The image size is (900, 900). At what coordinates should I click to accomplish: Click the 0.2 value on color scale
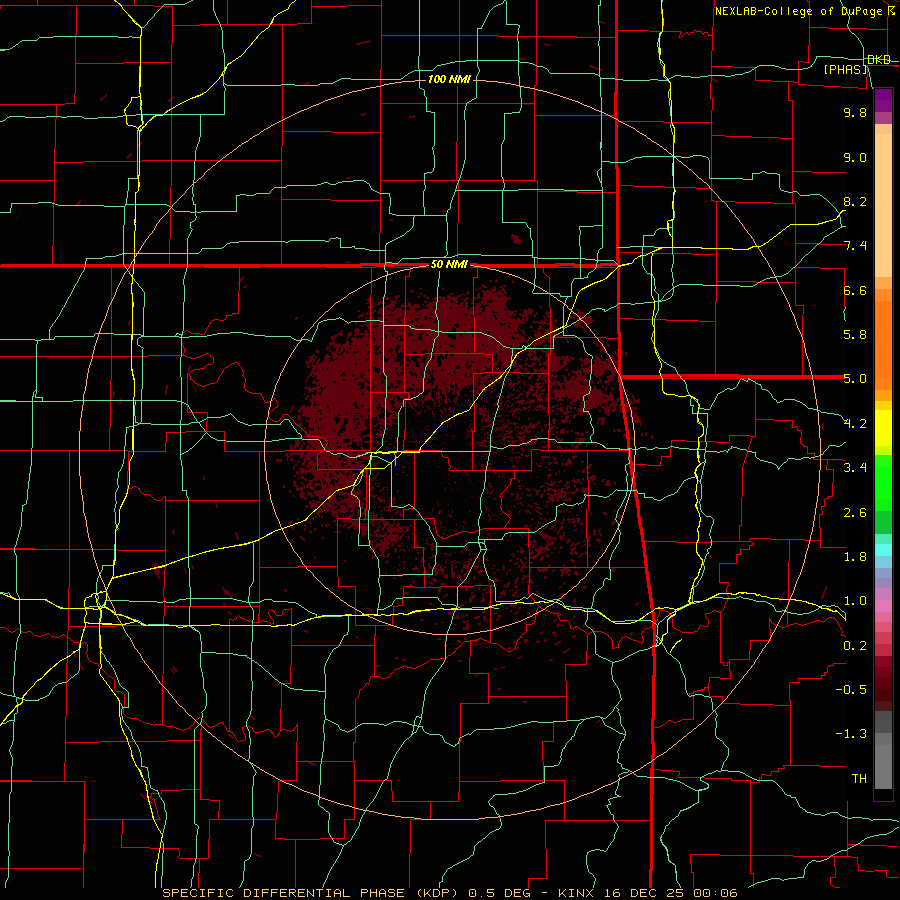pyautogui.click(x=855, y=646)
